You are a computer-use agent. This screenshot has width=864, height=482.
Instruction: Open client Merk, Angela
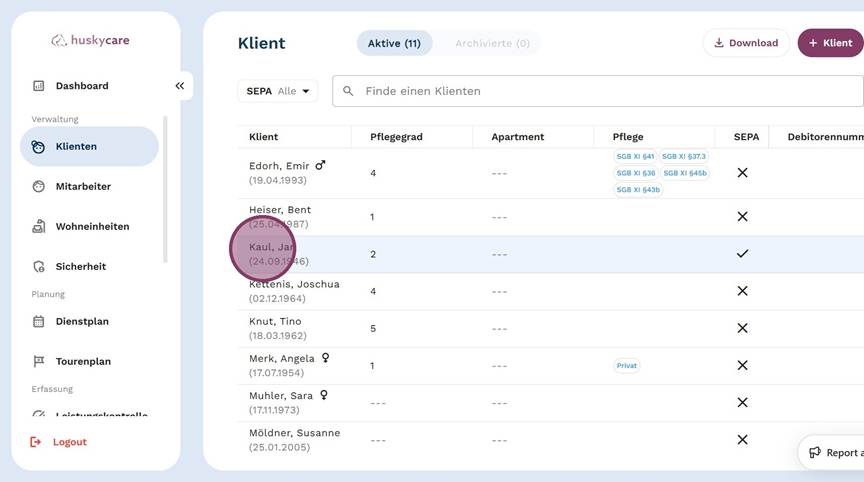pos(282,359)
